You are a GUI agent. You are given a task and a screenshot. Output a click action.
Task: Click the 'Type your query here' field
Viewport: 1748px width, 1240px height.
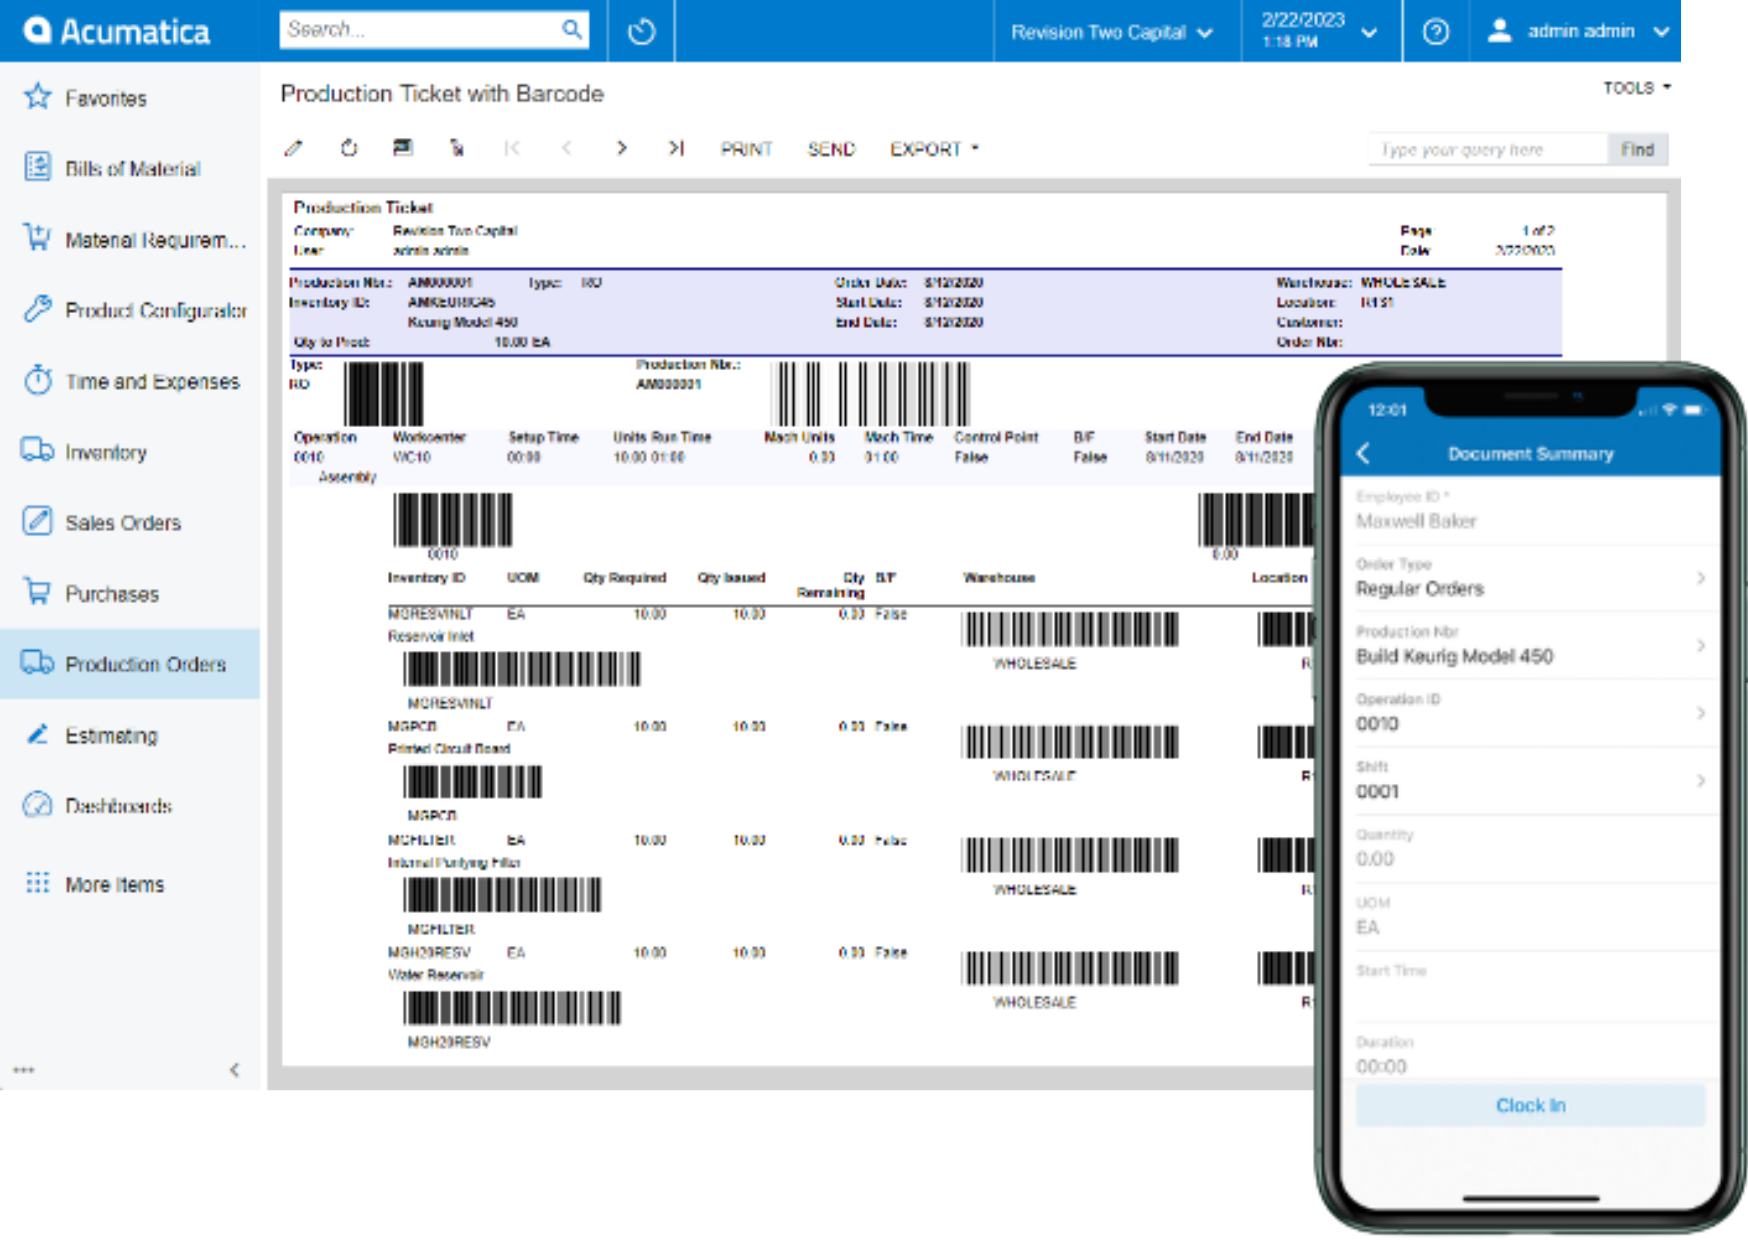tap(1486, 150)
